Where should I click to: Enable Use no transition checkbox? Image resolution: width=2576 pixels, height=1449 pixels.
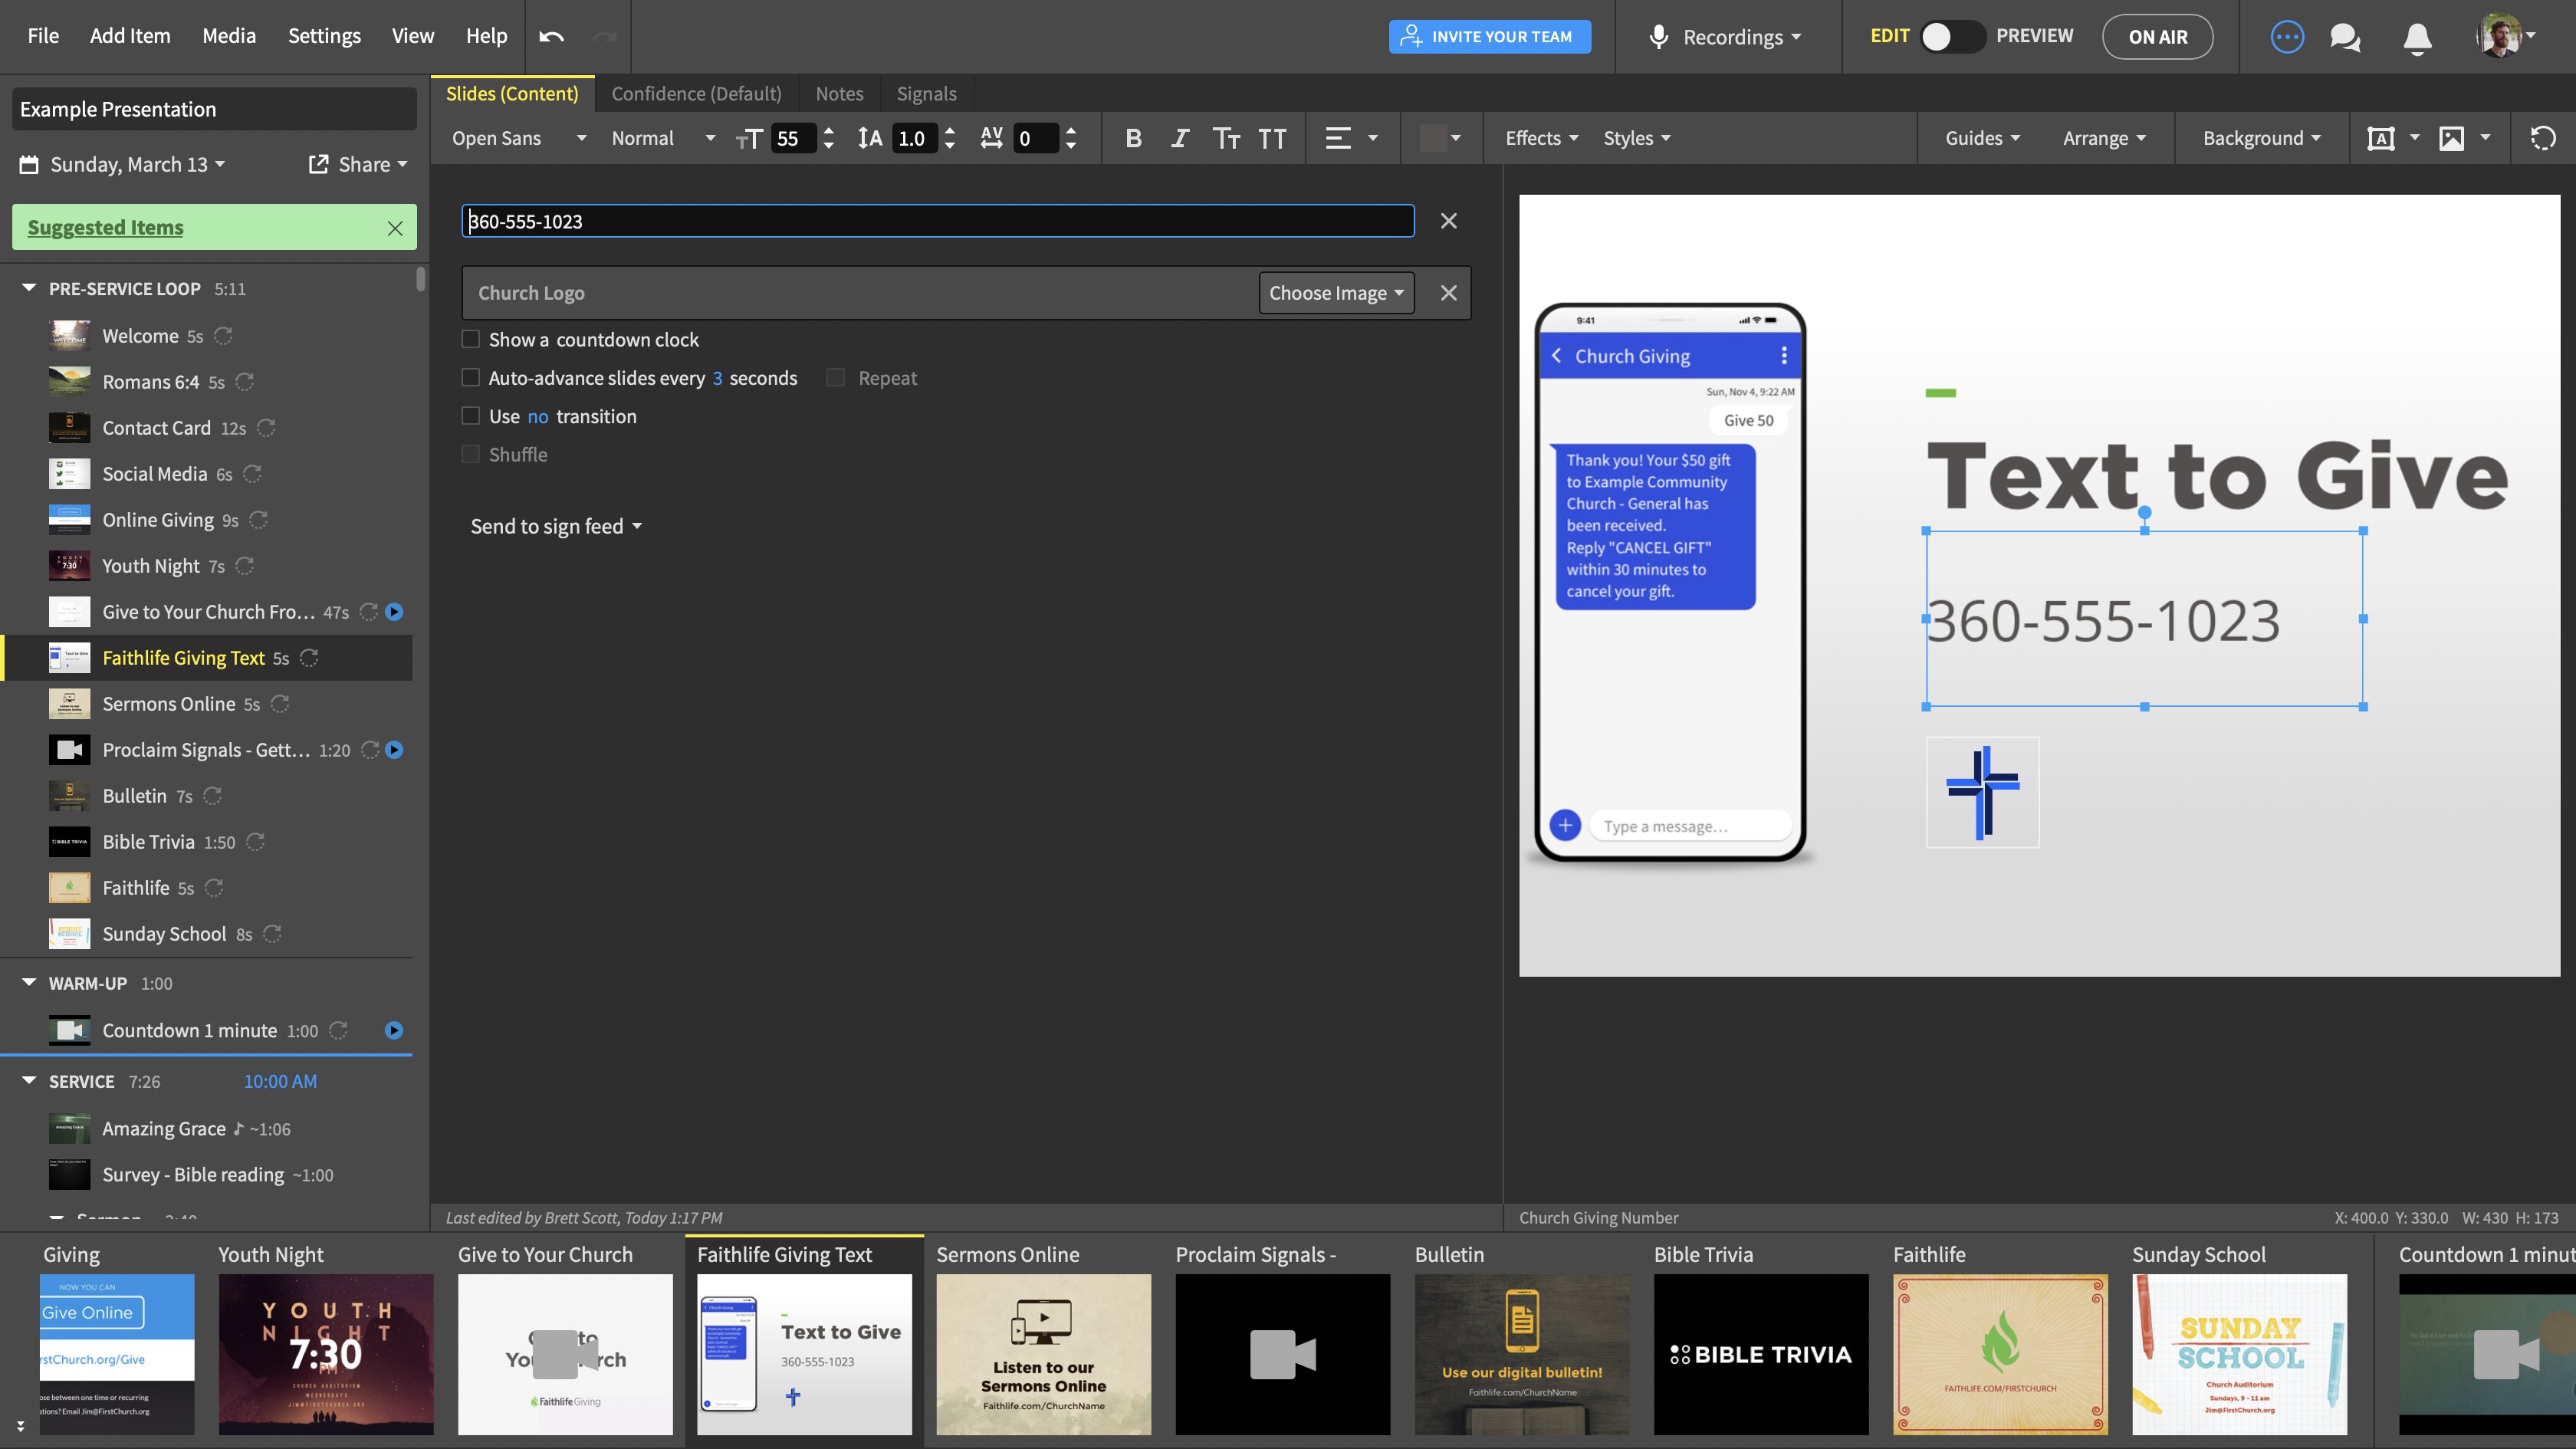pos(470,415)
